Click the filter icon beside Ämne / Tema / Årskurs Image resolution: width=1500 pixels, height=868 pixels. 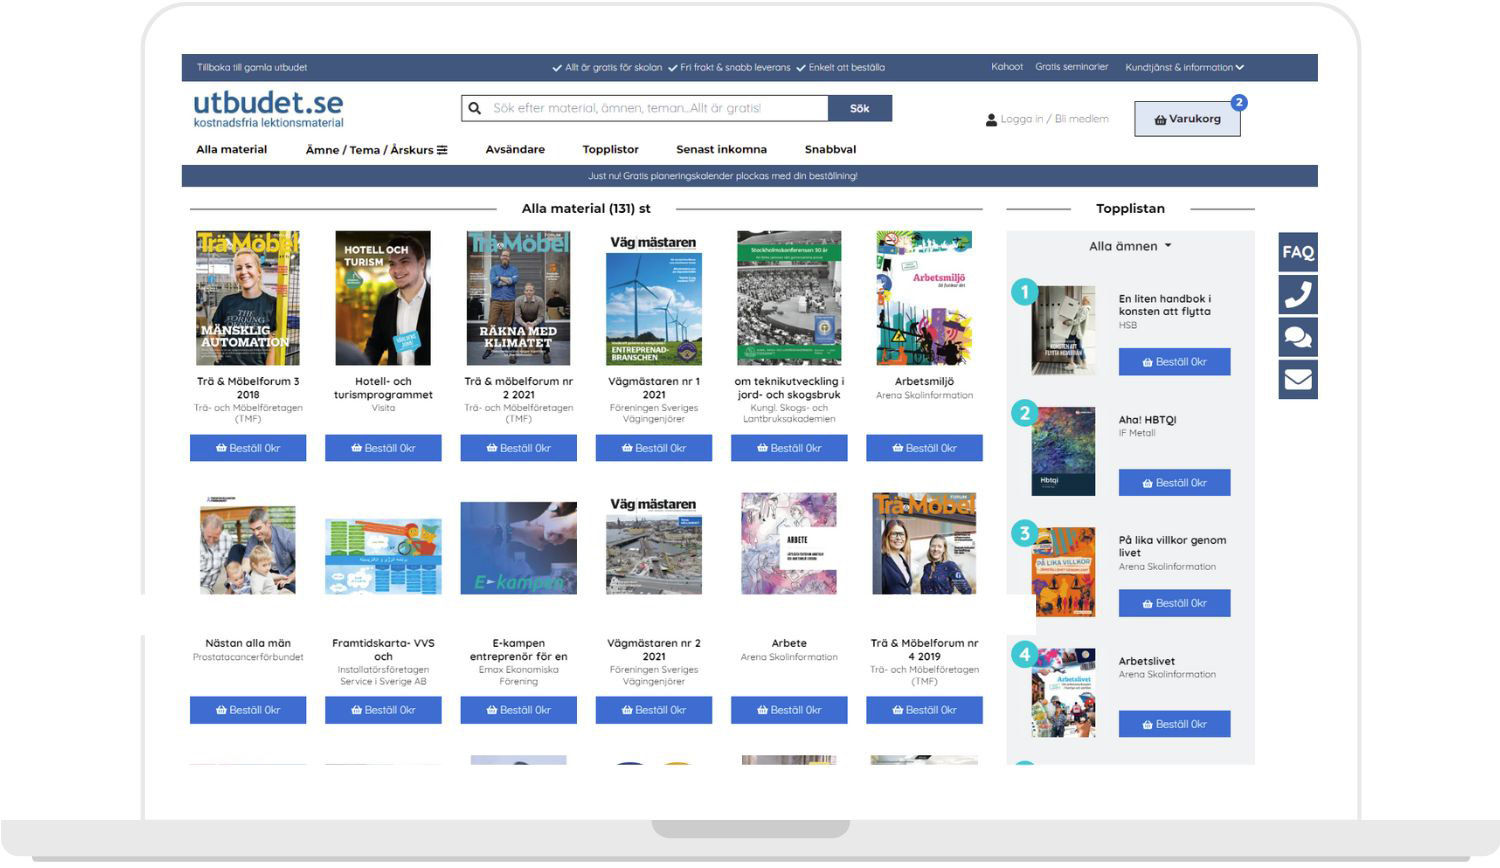click(x=442, y=150)
